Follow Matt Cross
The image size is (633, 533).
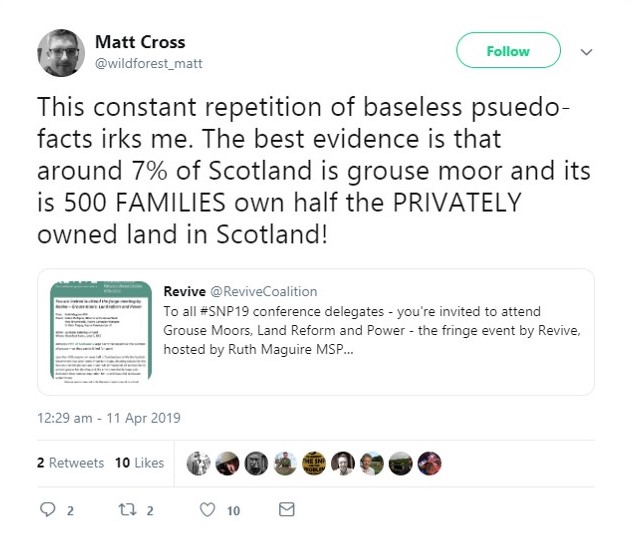(508, 51)
